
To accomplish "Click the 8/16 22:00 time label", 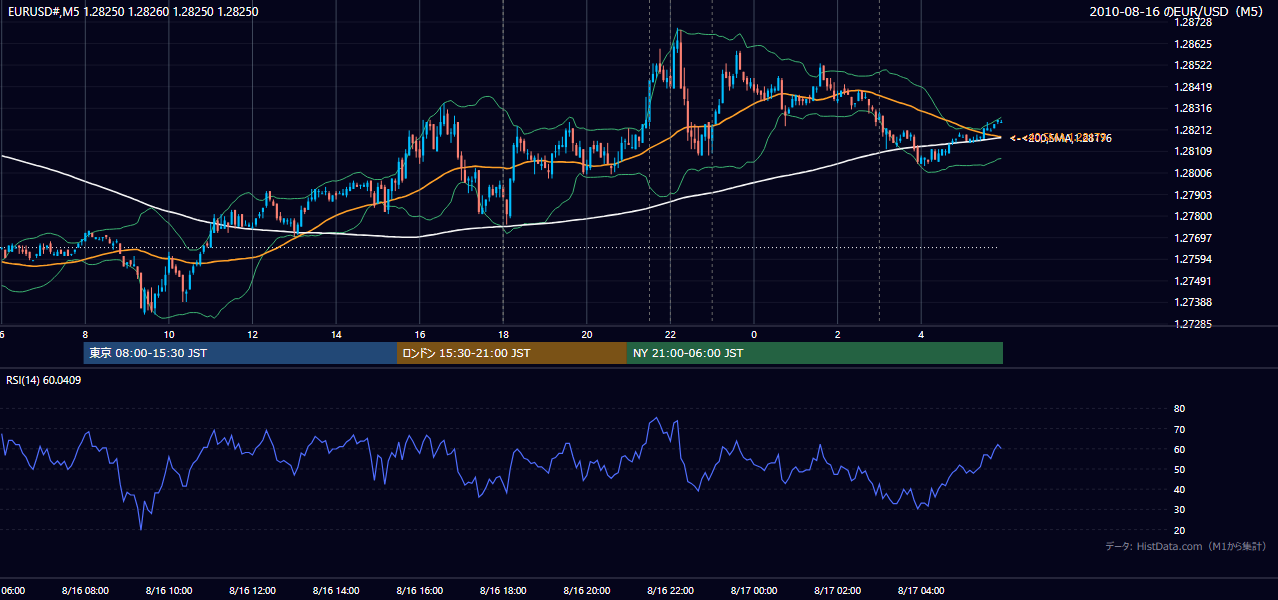I will click(x=670, y=590).
